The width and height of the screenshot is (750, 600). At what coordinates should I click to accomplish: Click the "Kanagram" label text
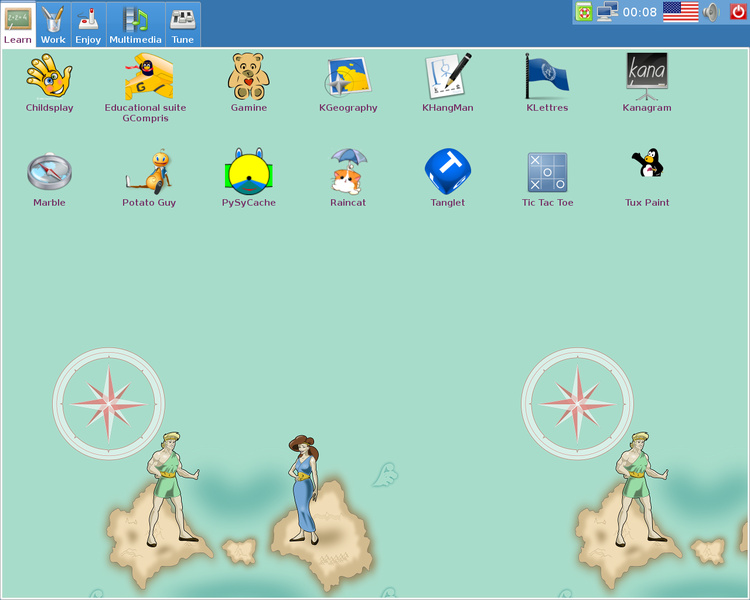click(647, 108)
